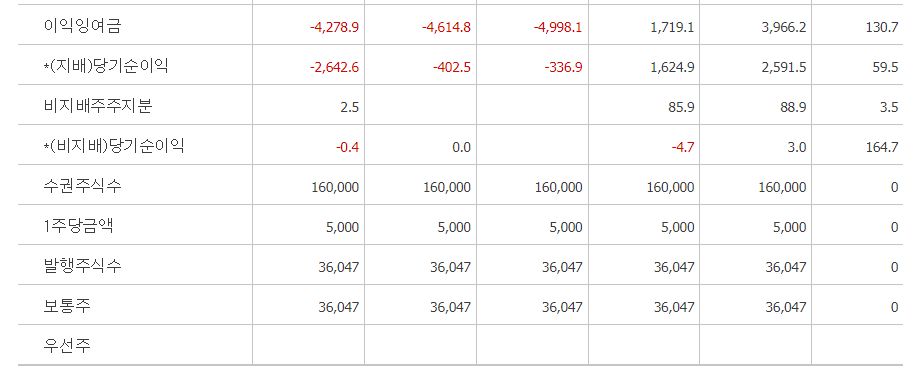Click the 비지배주주지분 row label
The height and width of the screenshot is (368, 920).
coord(98,106)
